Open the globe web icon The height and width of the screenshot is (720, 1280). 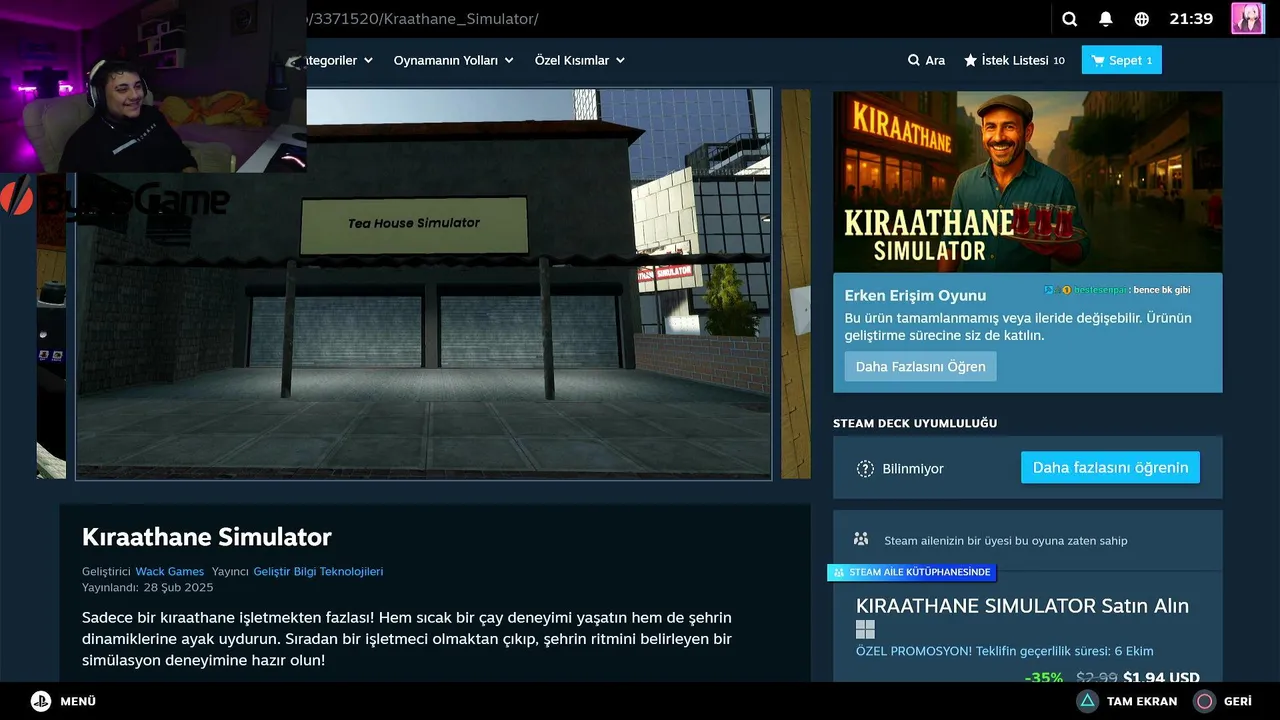1142,19
